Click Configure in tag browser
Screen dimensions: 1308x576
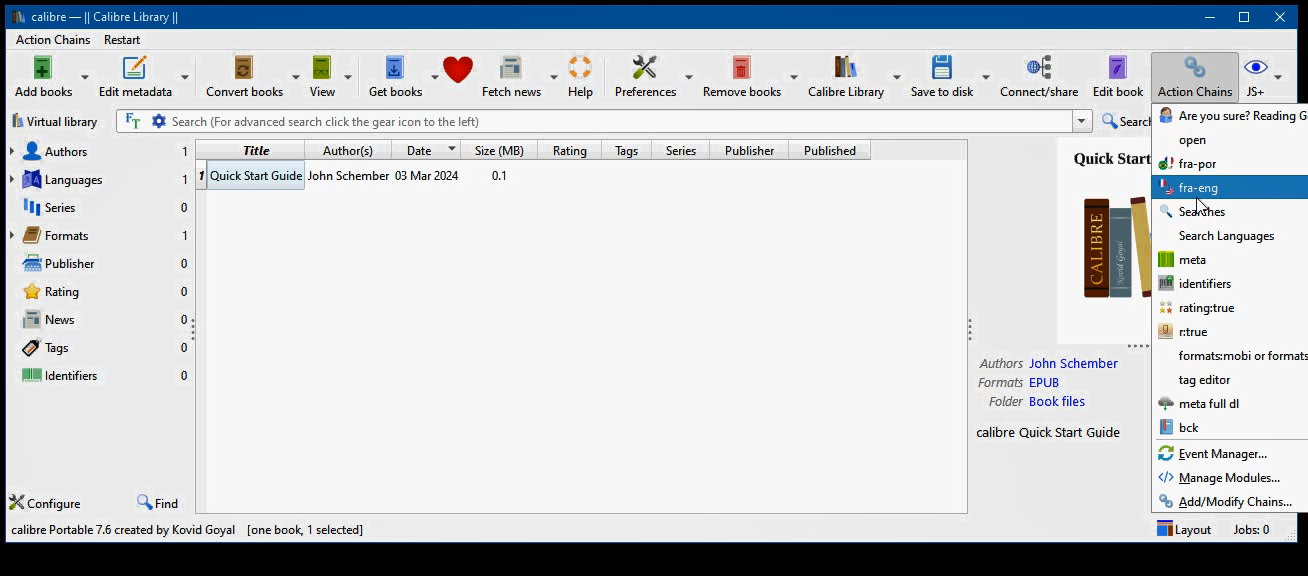coord(45,503)
